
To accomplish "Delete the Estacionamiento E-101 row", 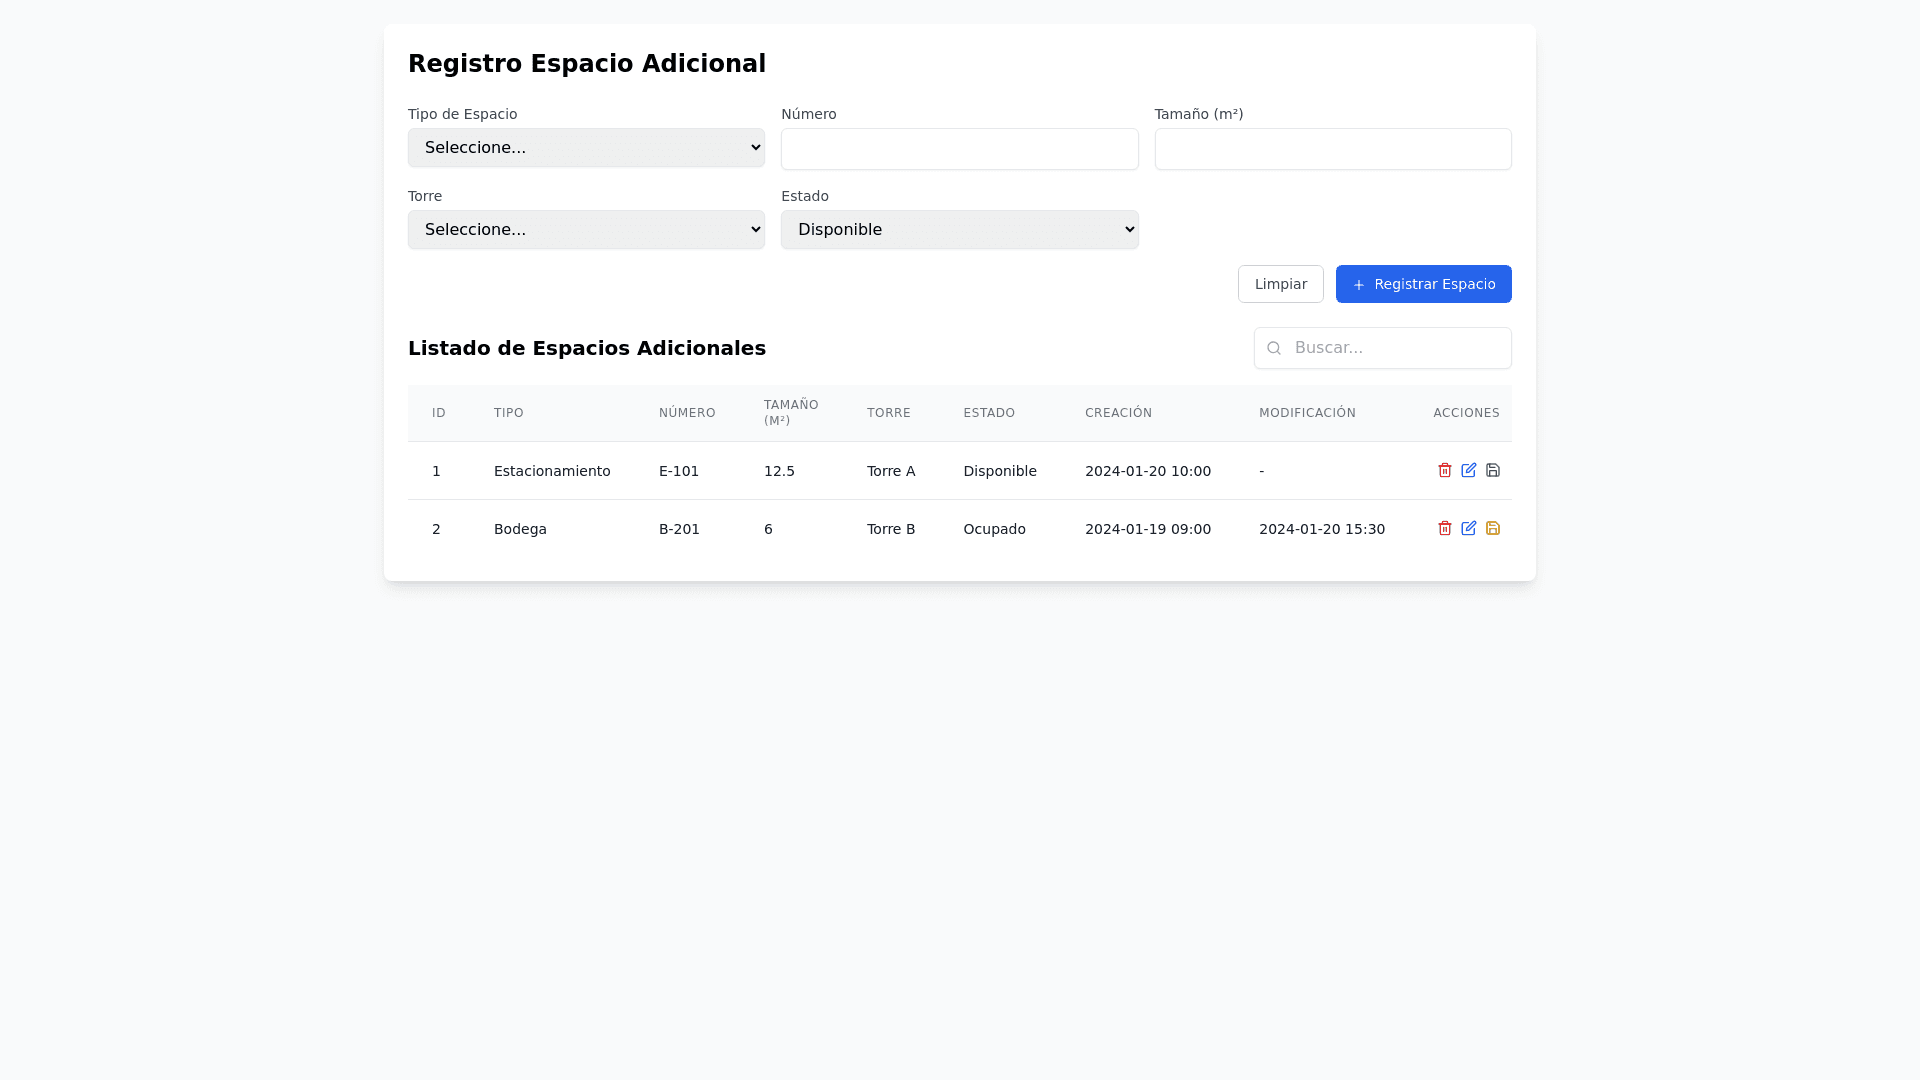I will (x=1444, y=470).
